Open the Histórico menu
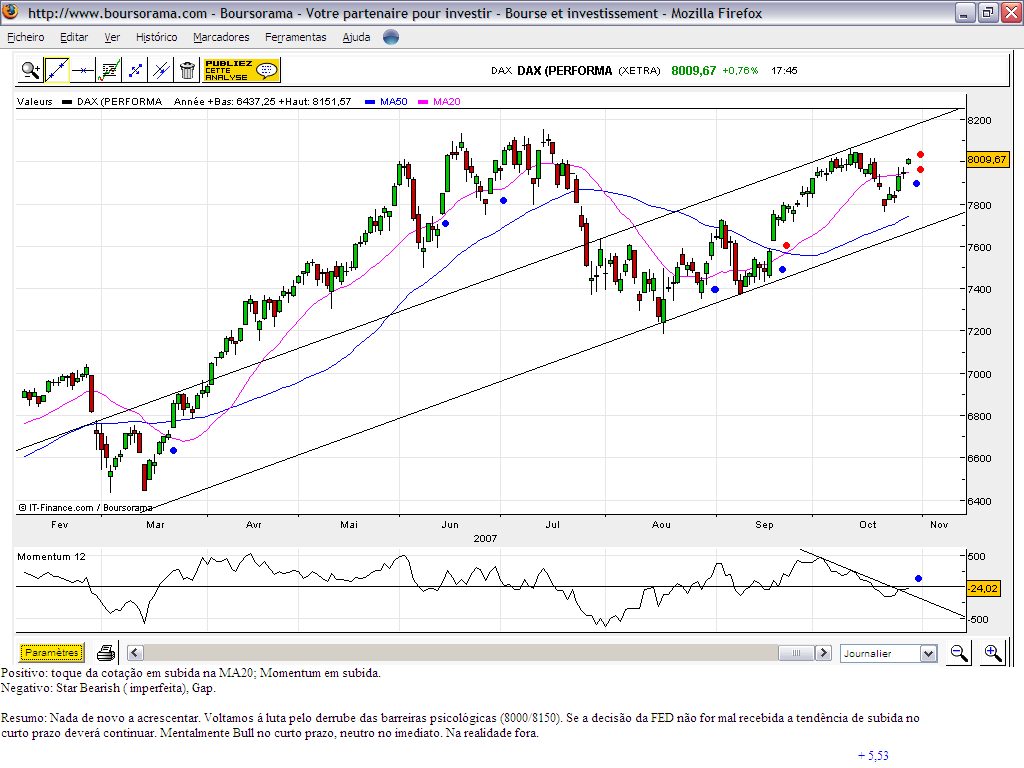The image size is (1024, 768). [x=157, y=37]
